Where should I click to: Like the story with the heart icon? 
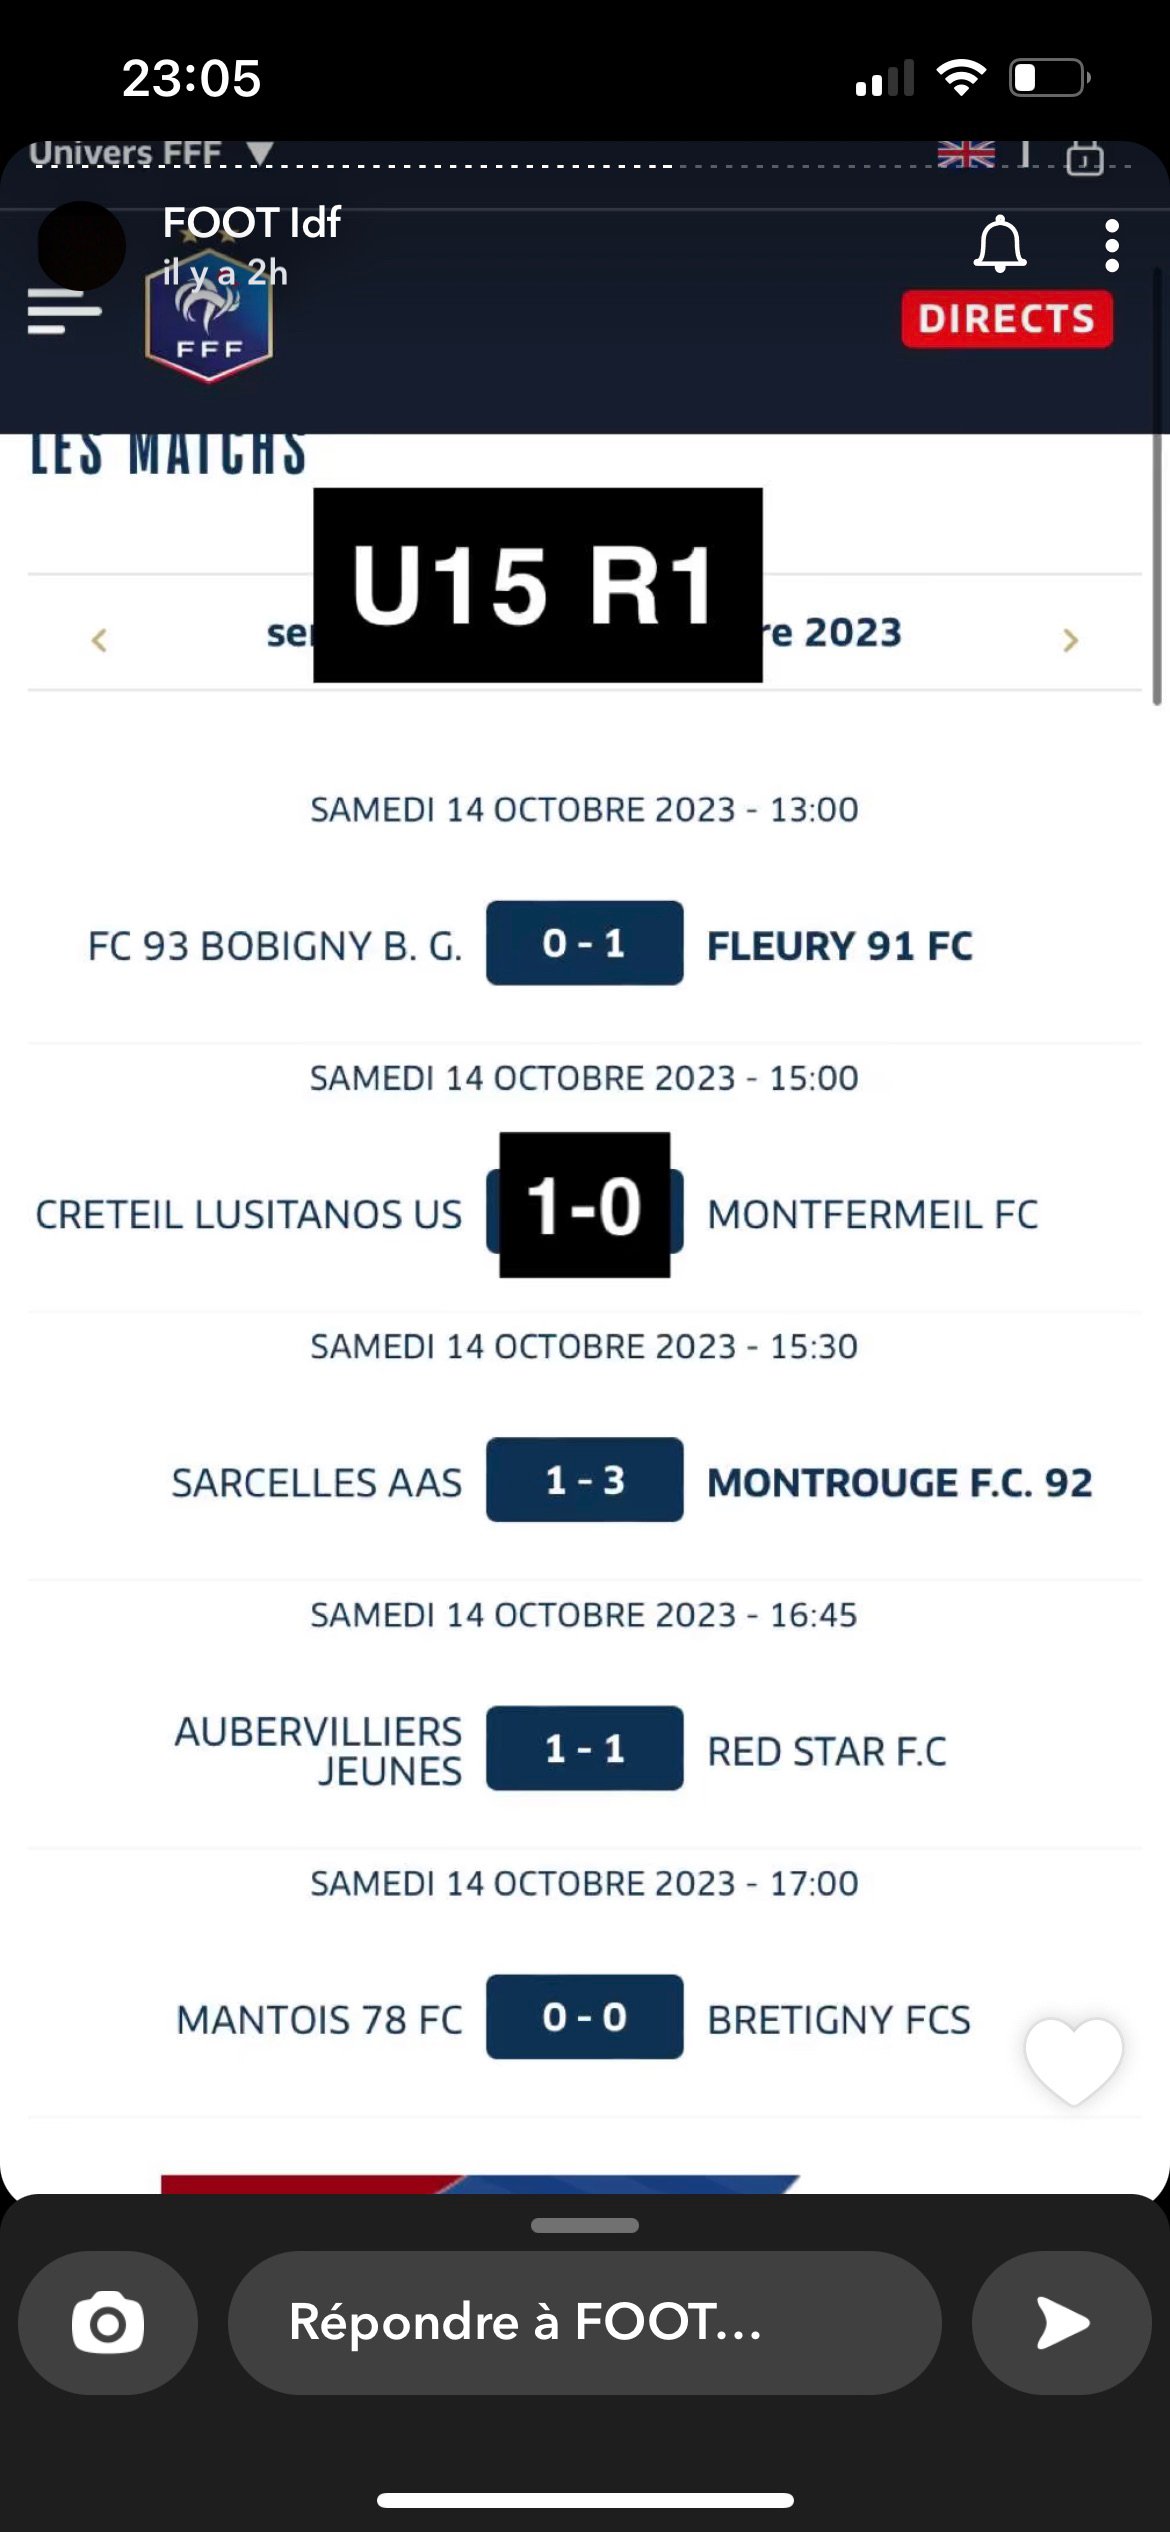(1073, 2061)
